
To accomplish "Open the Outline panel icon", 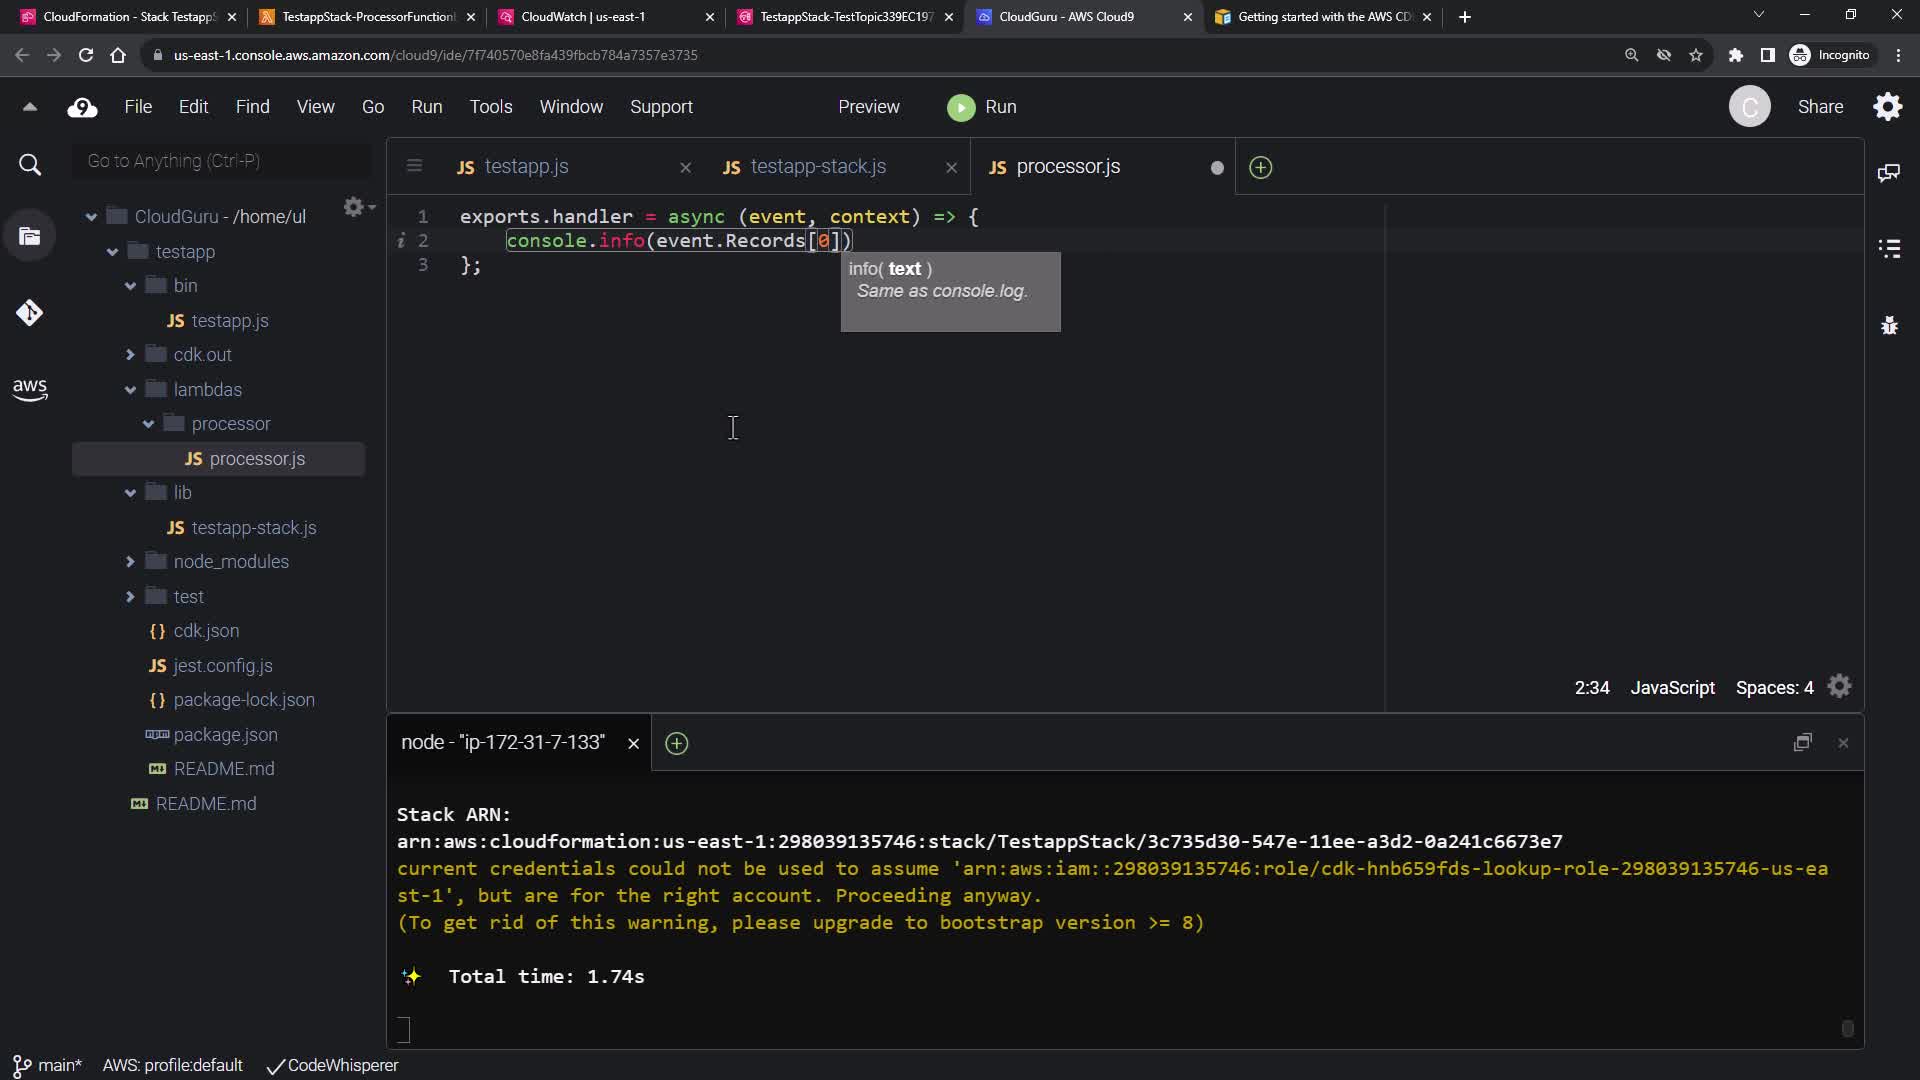I will tap(1889, 248).
